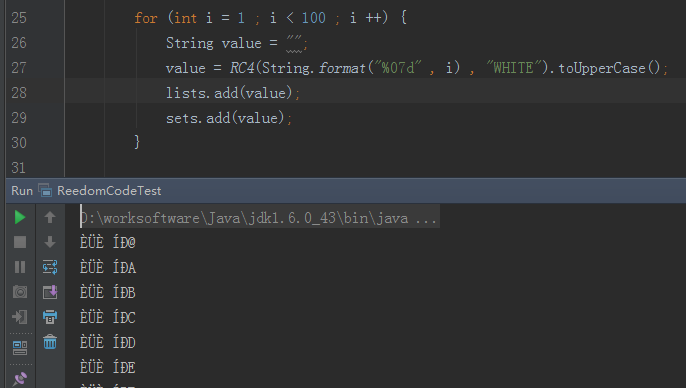Rerun the program with green Run button

click(x=20, y=217)
